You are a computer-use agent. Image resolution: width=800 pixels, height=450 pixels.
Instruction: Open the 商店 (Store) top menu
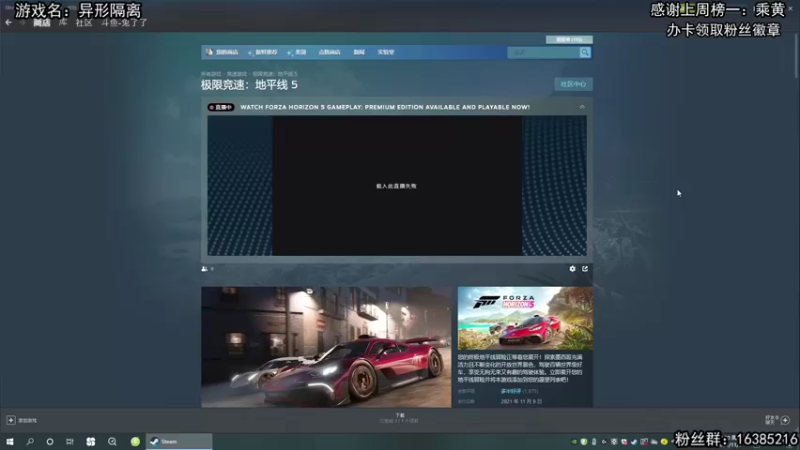[42, 22]
